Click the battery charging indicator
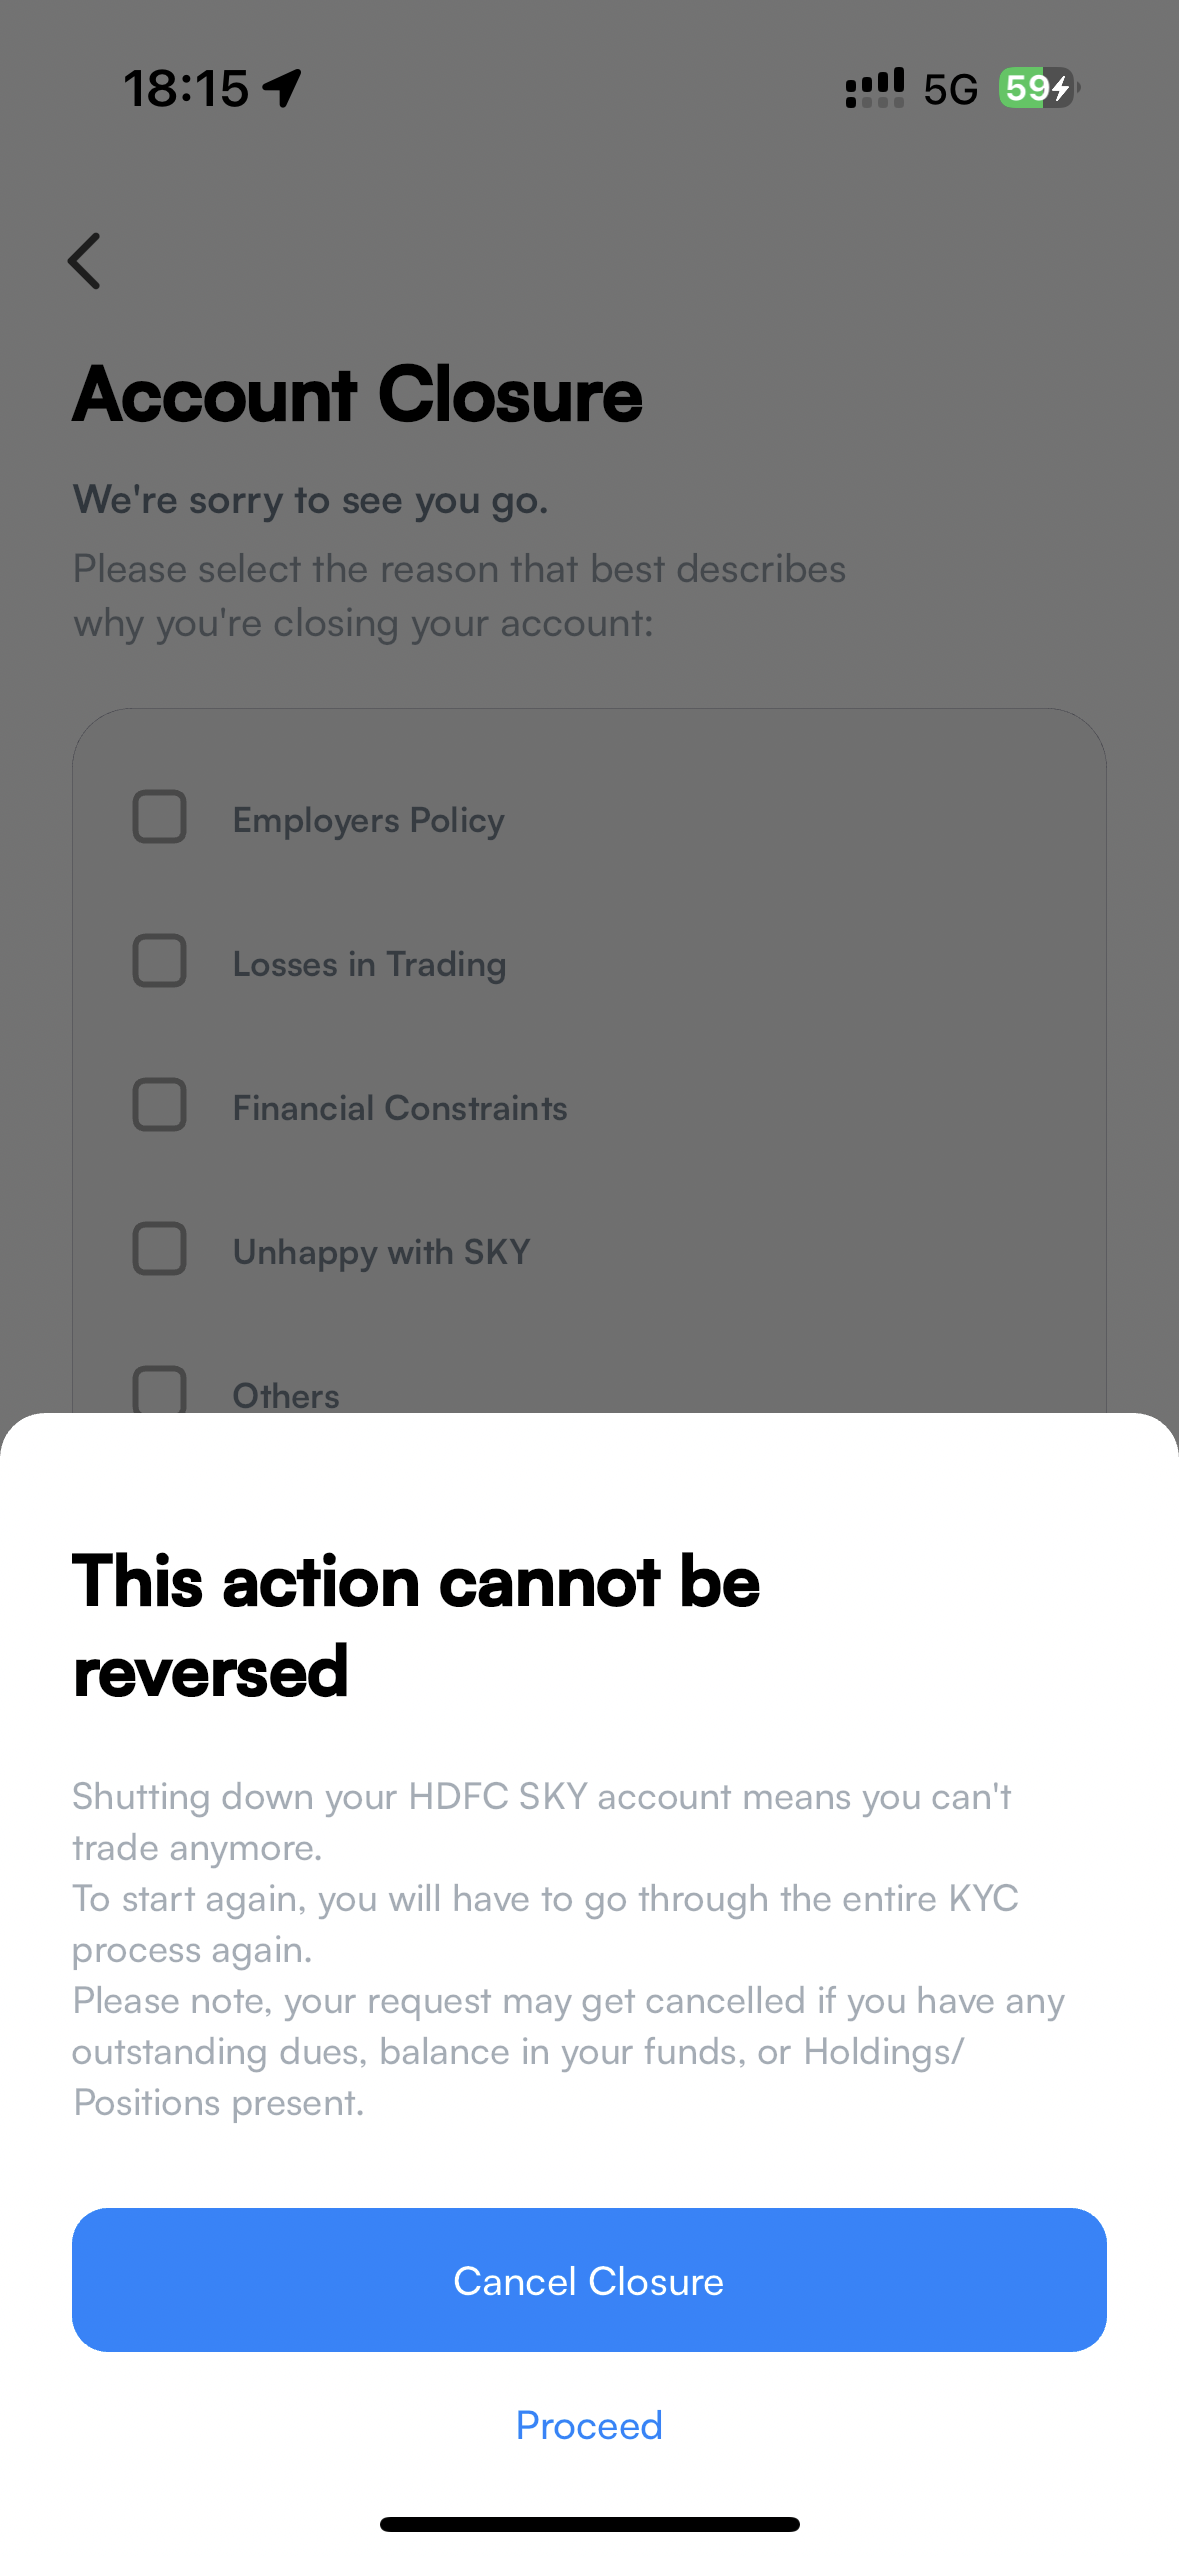 pyautogui.click(x=1039, y=88)
